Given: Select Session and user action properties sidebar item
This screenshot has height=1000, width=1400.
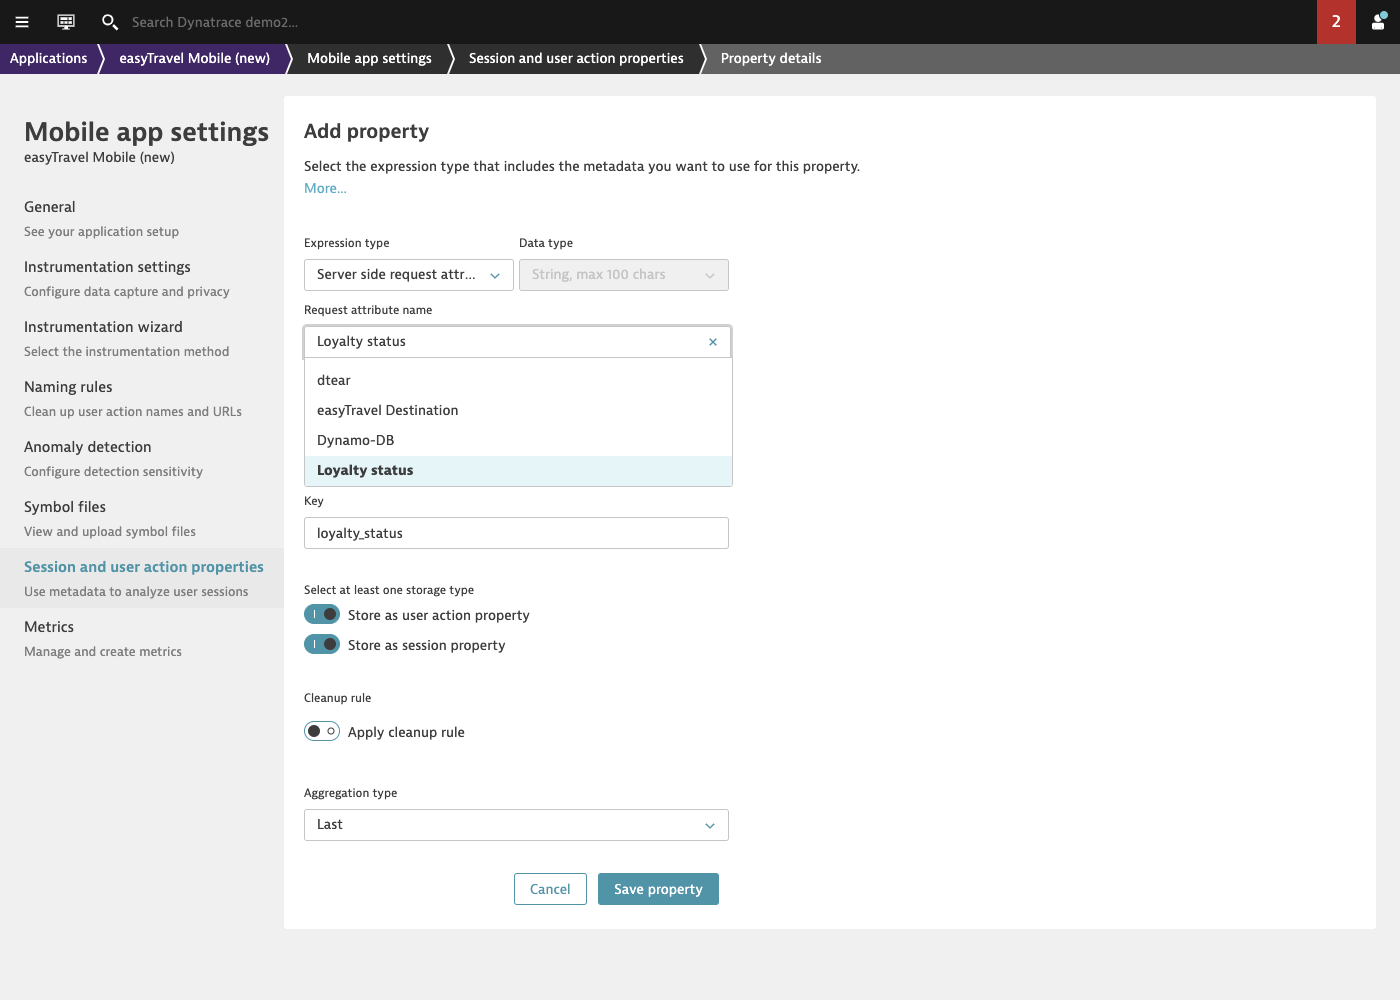Looking at the screenshot, I should pyautogui.click(x=142, y=578).
